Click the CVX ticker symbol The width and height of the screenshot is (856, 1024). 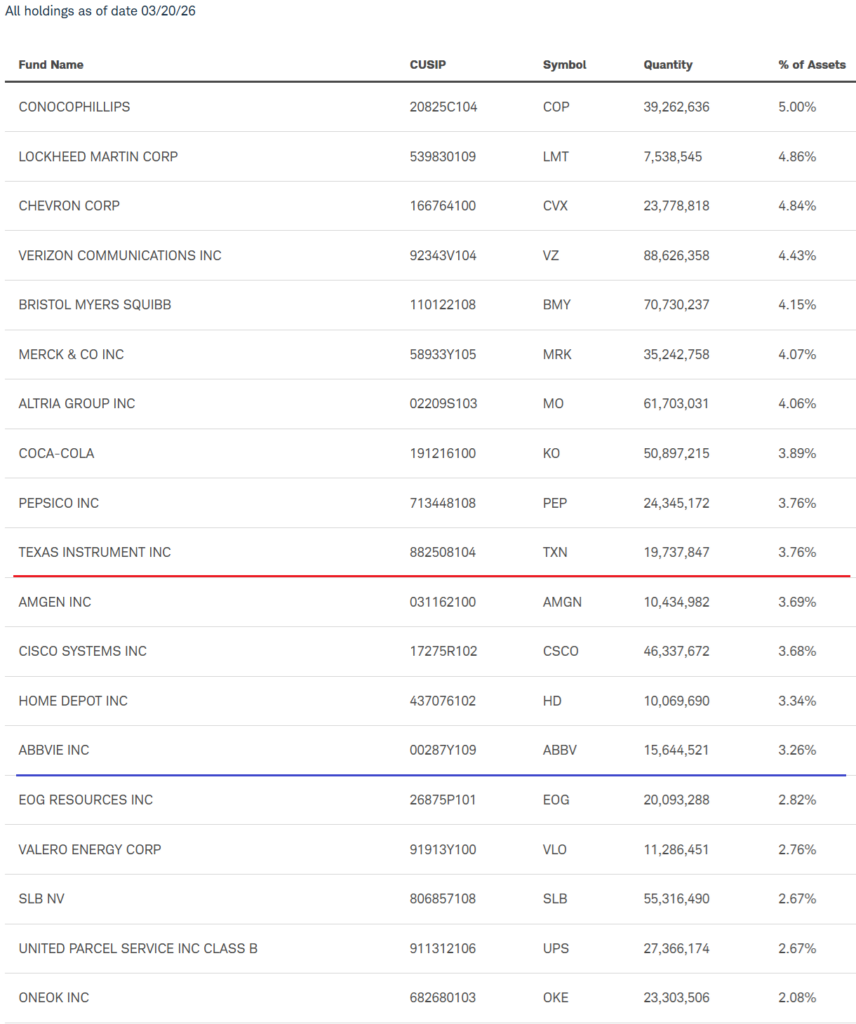[x=555, y=206]
